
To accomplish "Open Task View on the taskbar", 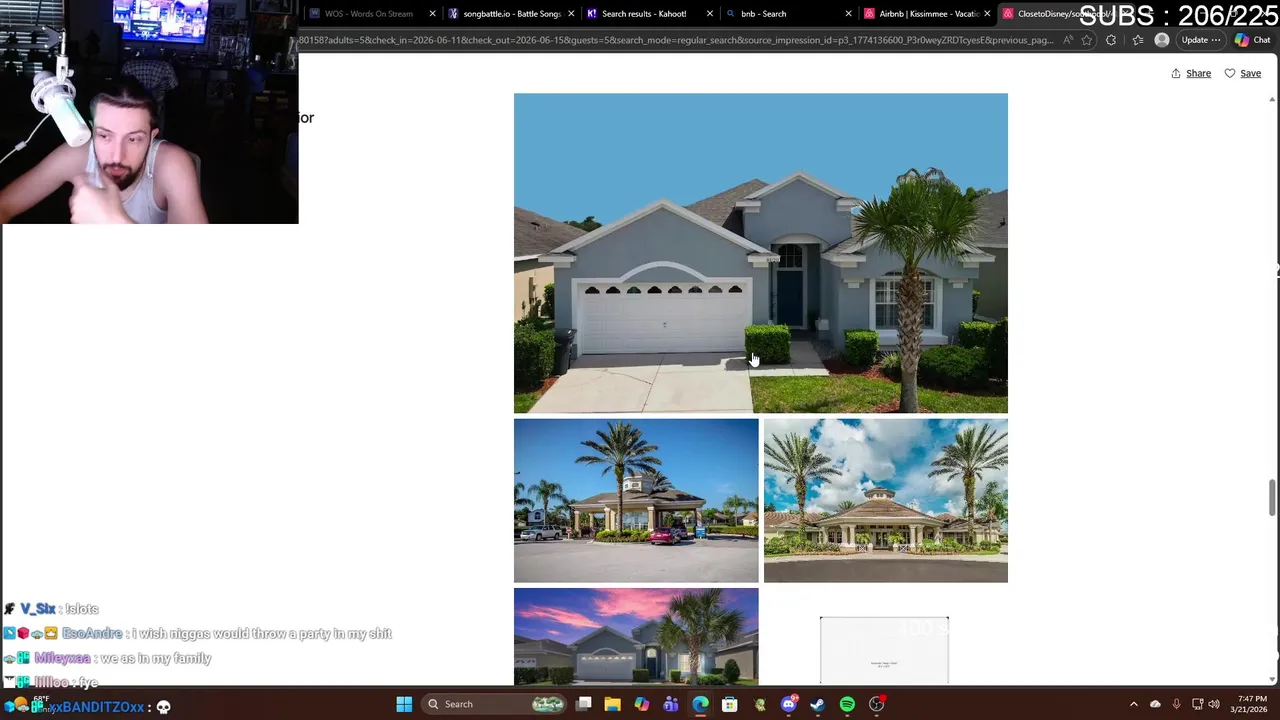I will tap(584, 704).
